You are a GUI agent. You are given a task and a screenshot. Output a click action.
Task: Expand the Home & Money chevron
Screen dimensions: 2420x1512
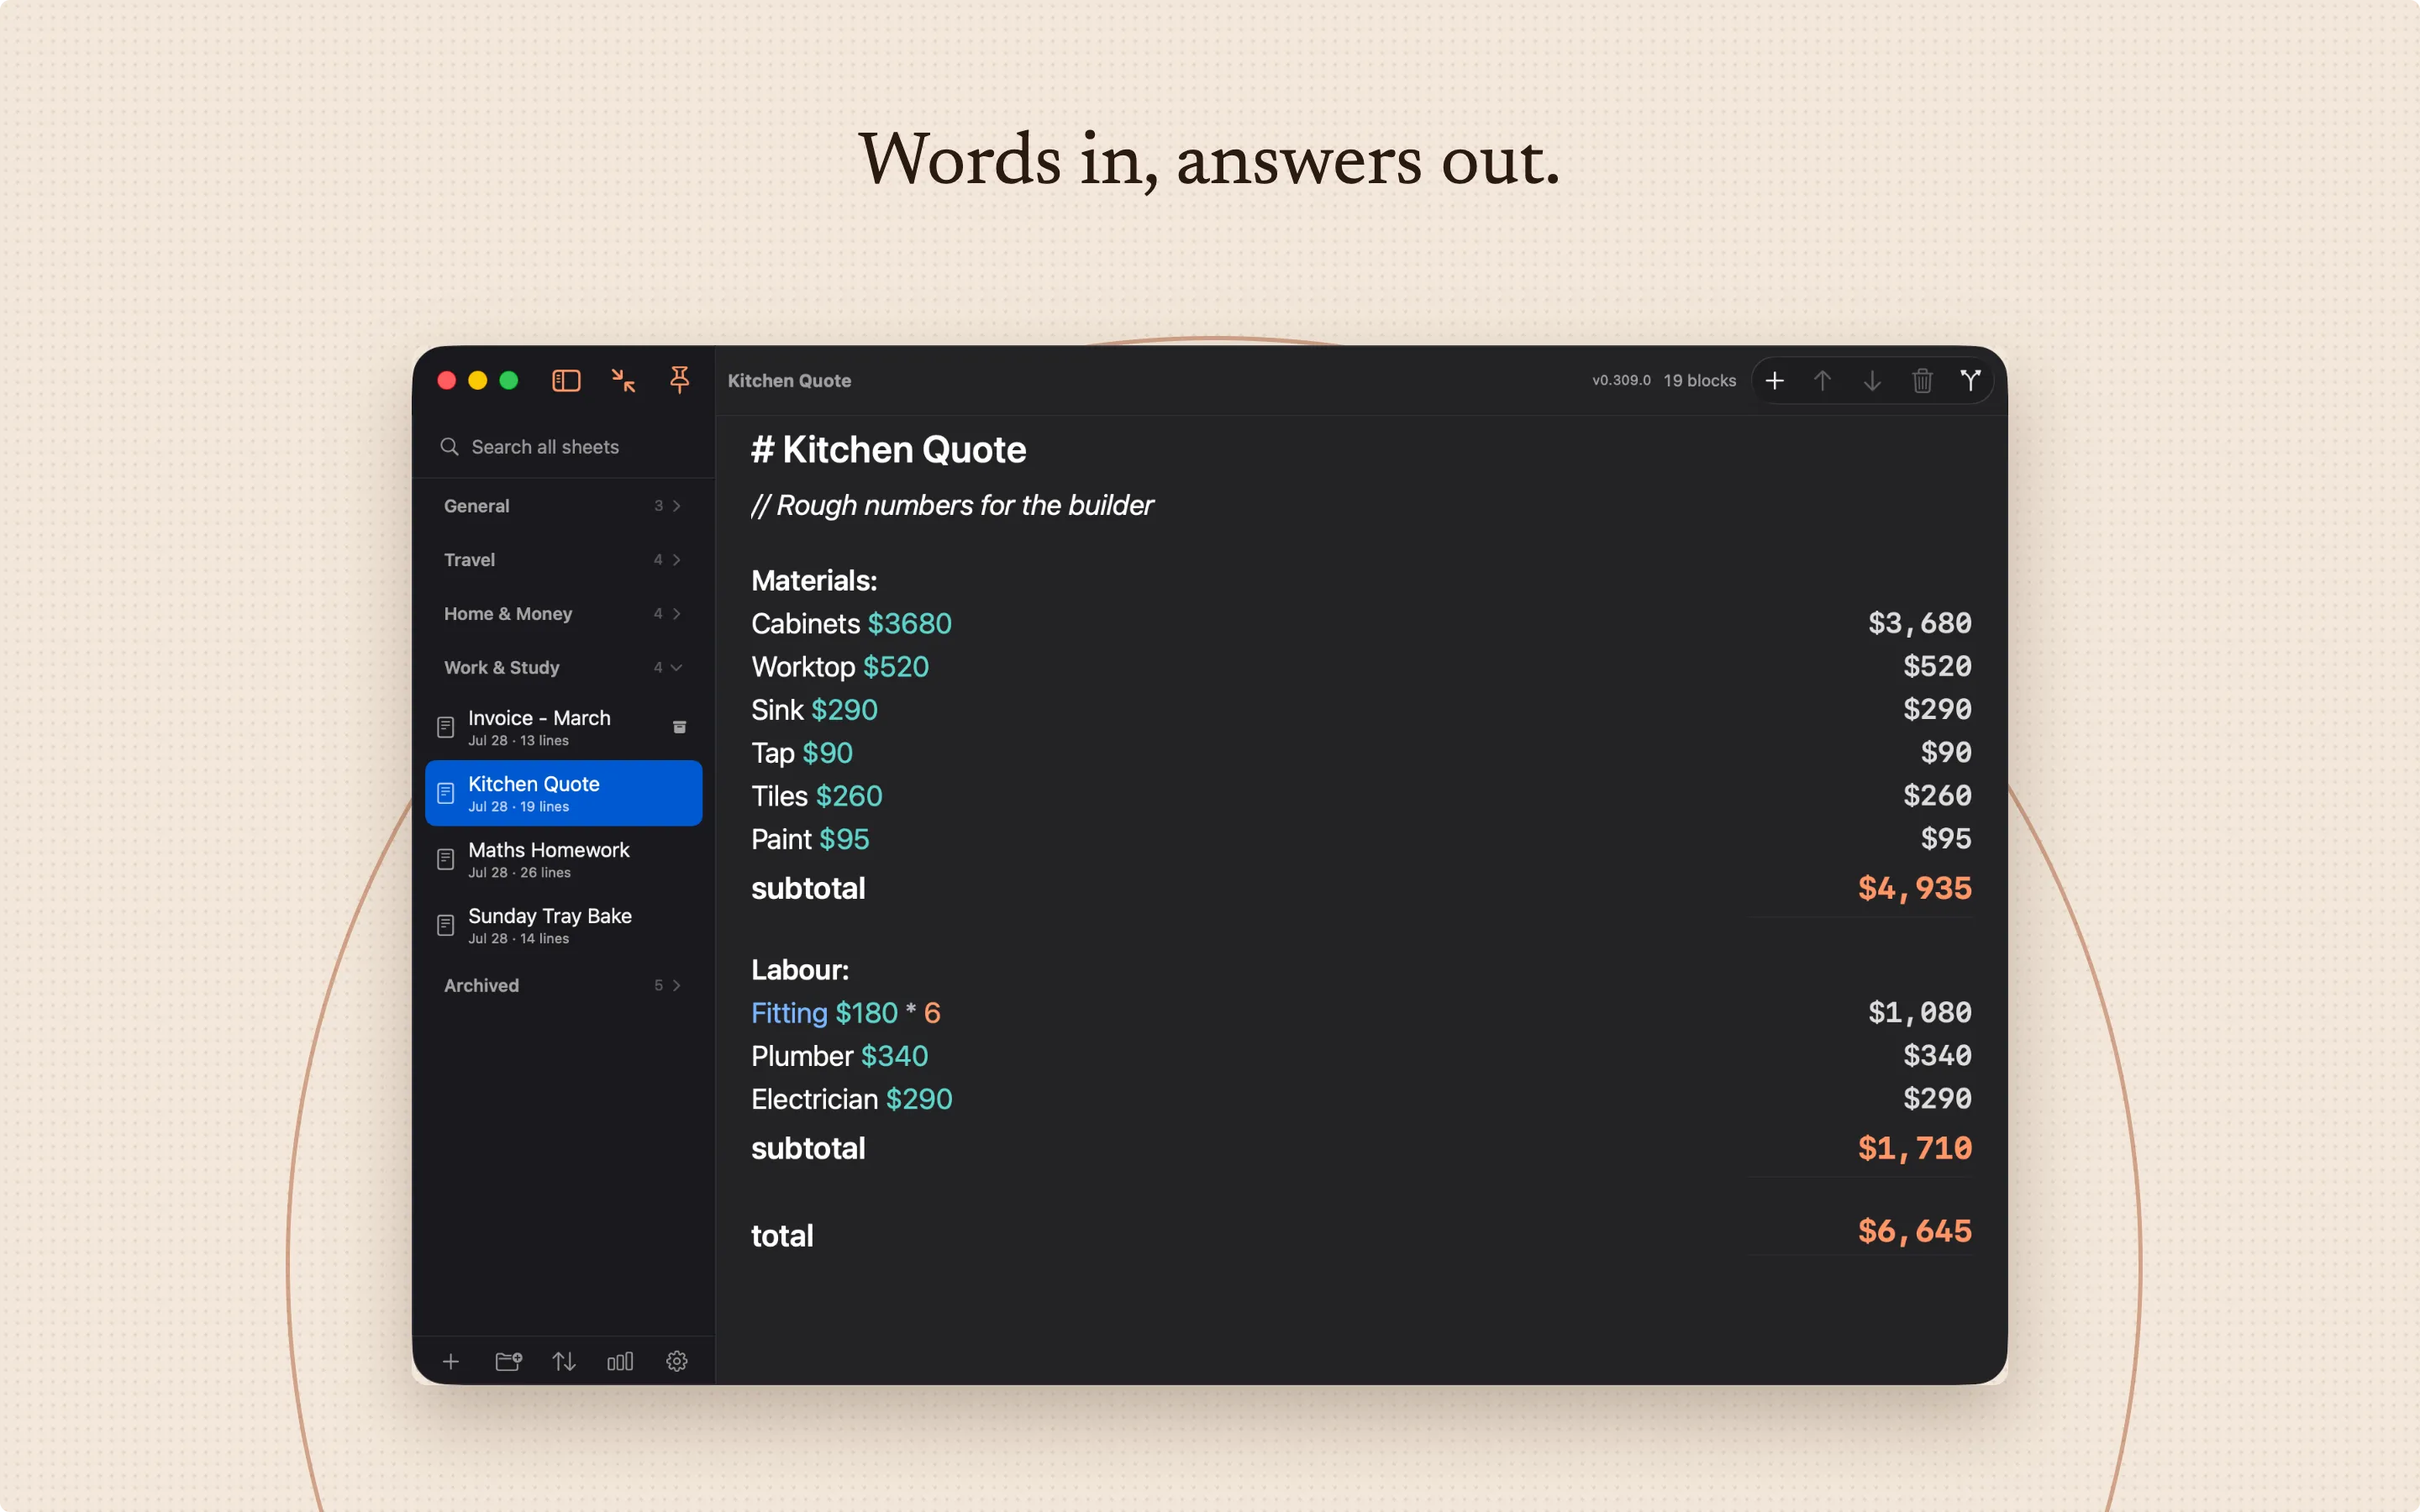(677, 614)
